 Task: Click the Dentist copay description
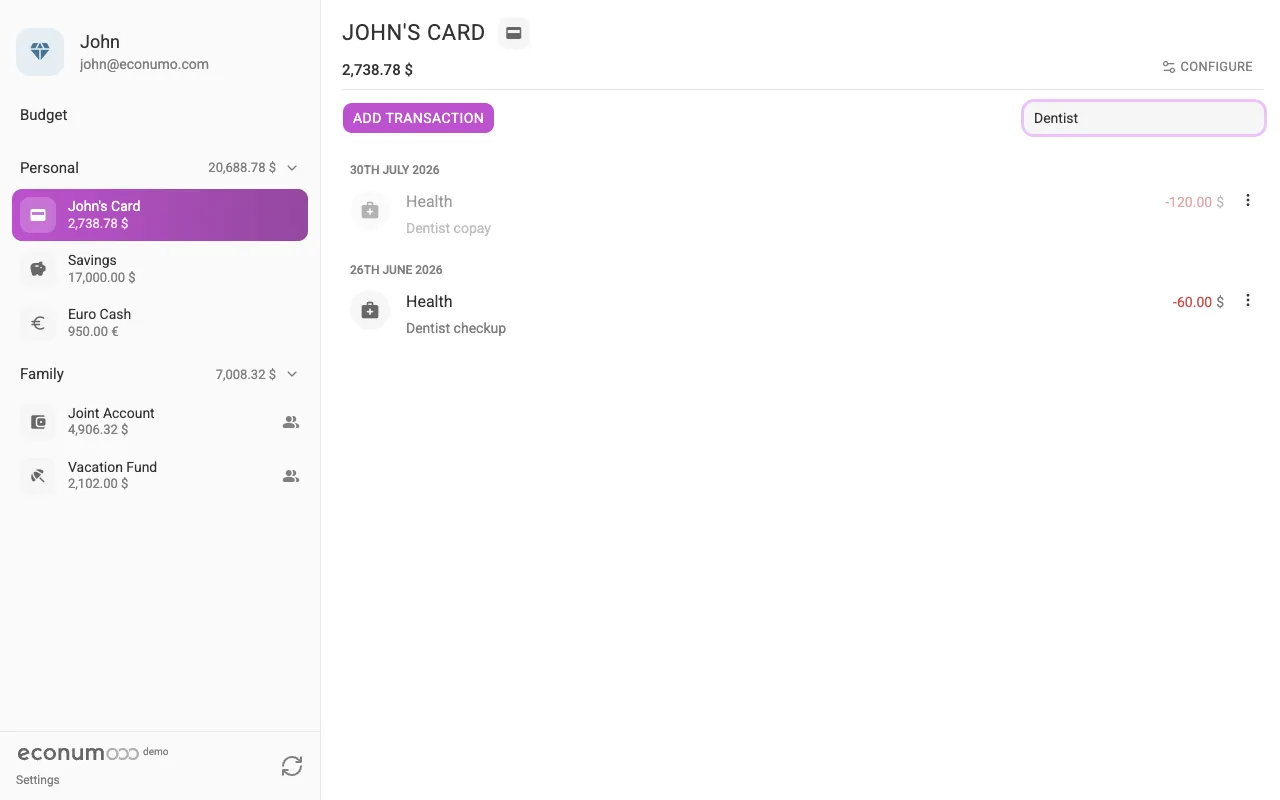(448, 228)
